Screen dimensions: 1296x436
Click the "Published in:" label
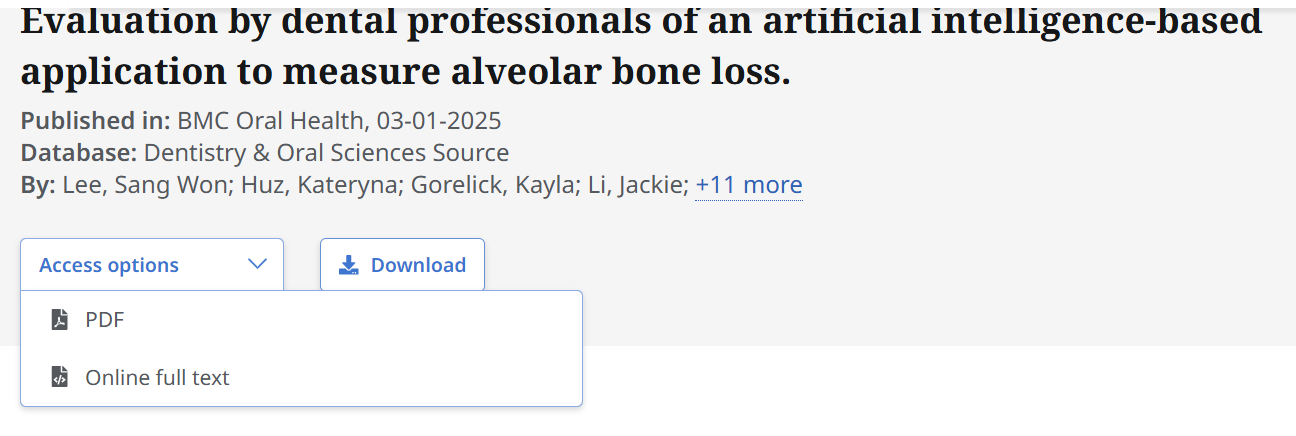pyautogui.click(x=95, y=121)
